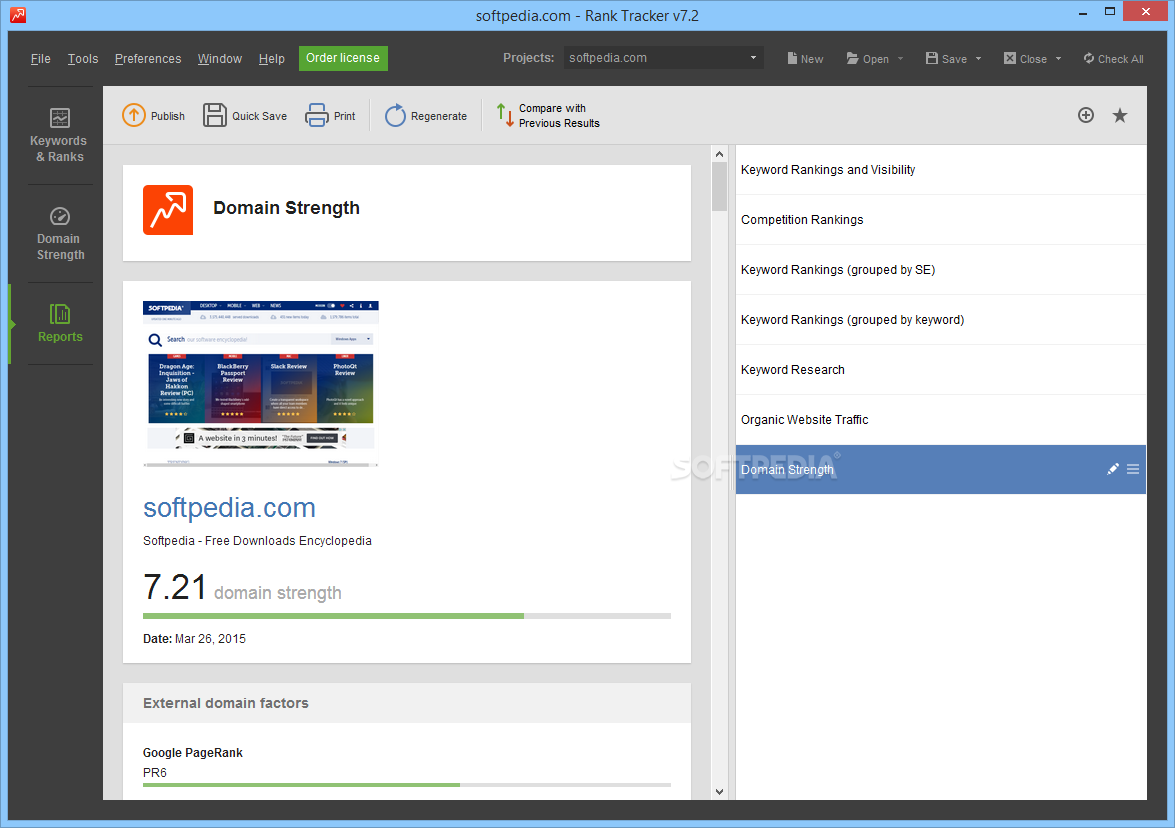The image size is (1175, 828).
Task: Select Keyword Rankings (grouped by SE)
Action: [x=940, y=270]
